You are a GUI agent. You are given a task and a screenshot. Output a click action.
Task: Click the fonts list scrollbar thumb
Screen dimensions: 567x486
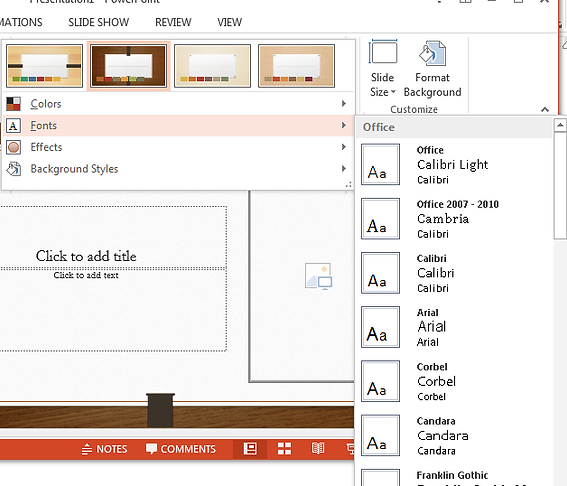click(x=560, y=186)
